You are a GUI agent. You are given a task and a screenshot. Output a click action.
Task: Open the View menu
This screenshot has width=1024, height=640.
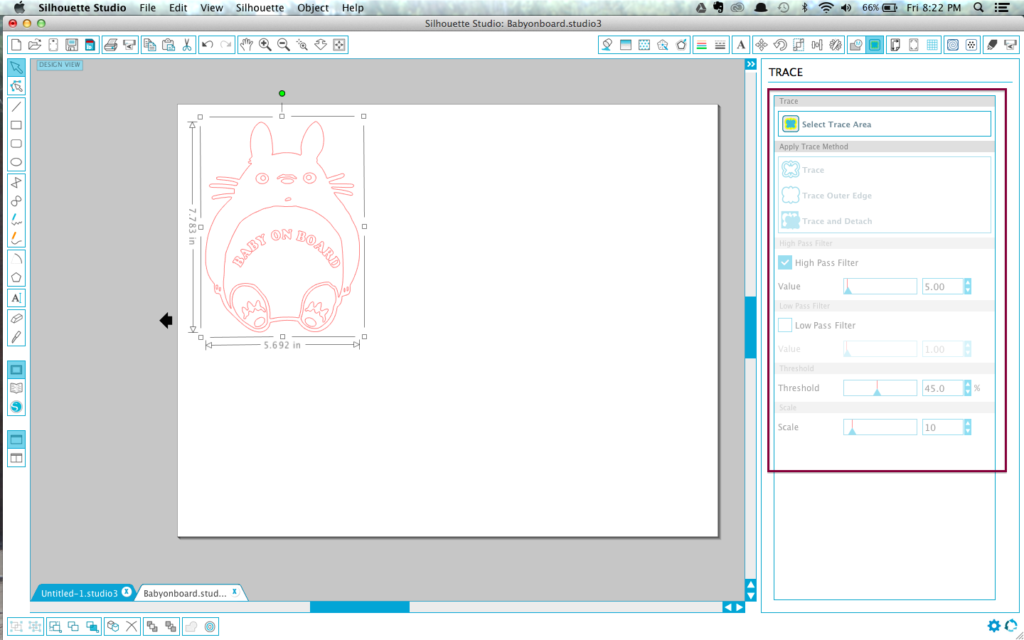(212, 8)
